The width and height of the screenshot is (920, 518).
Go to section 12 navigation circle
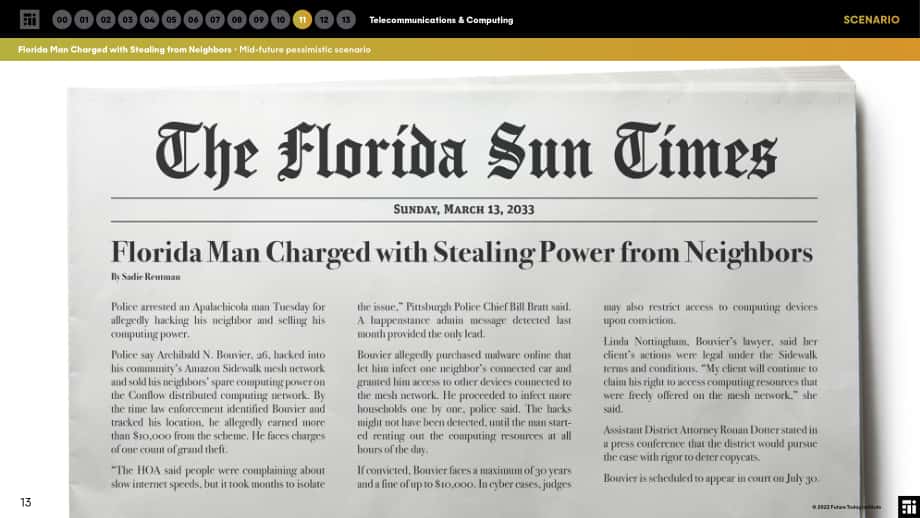(x=324, y=19)
